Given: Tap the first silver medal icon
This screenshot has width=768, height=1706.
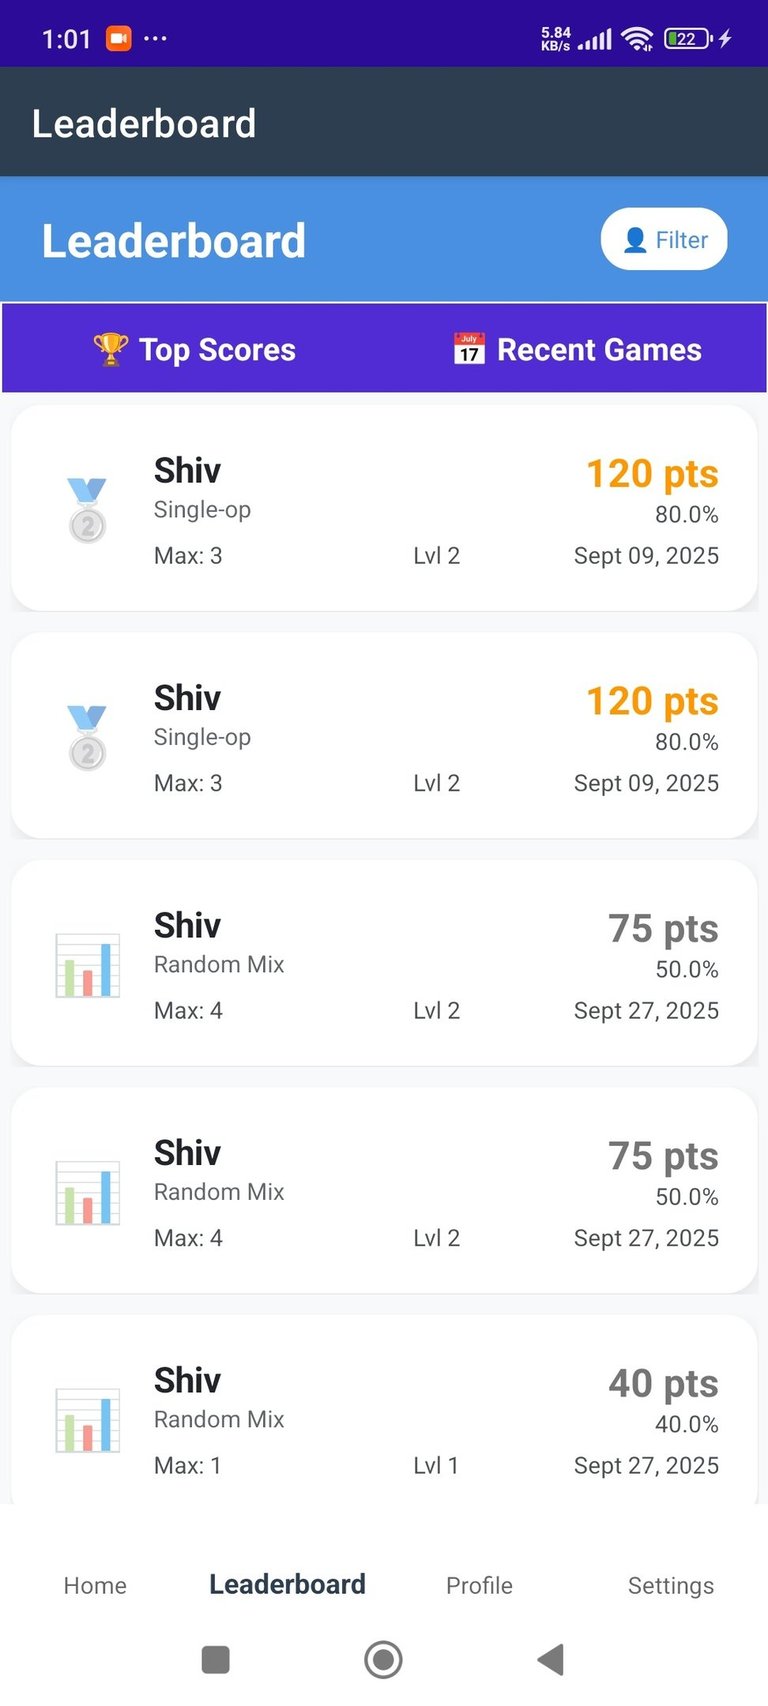Looking at the screenshot, I should [87, 509].
